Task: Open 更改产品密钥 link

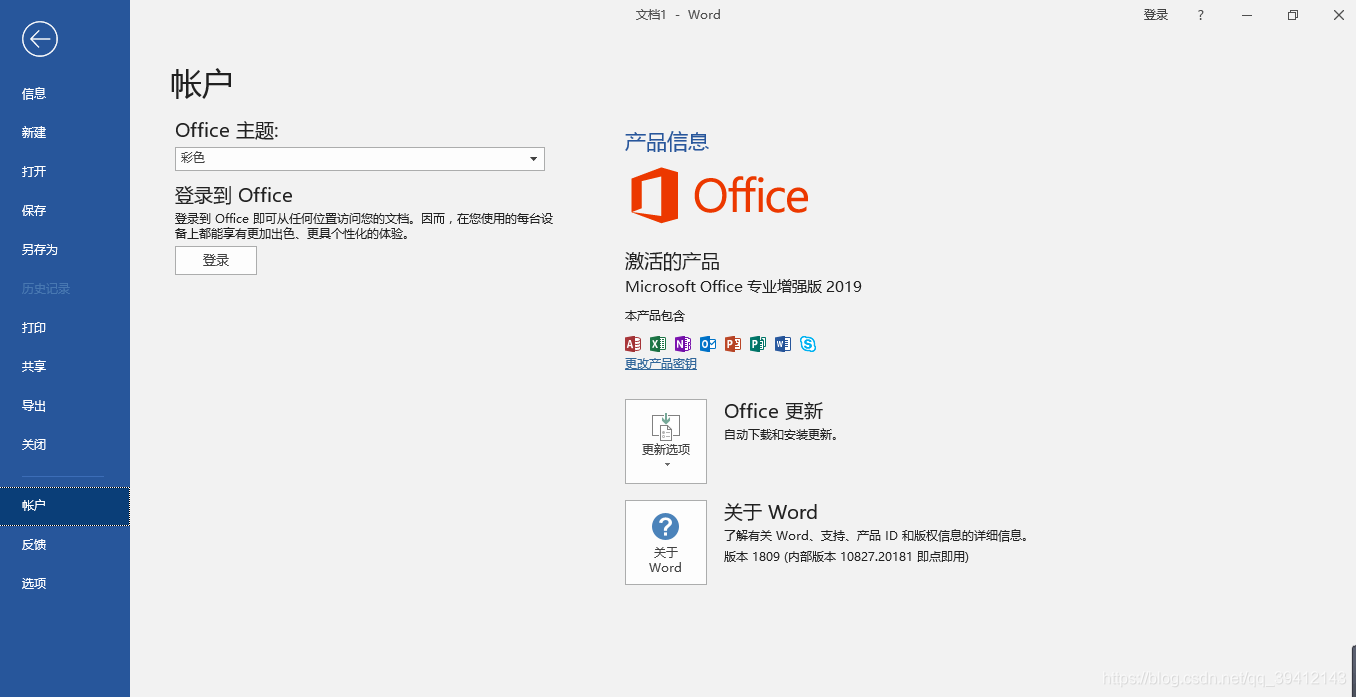Action: (660, 363)
